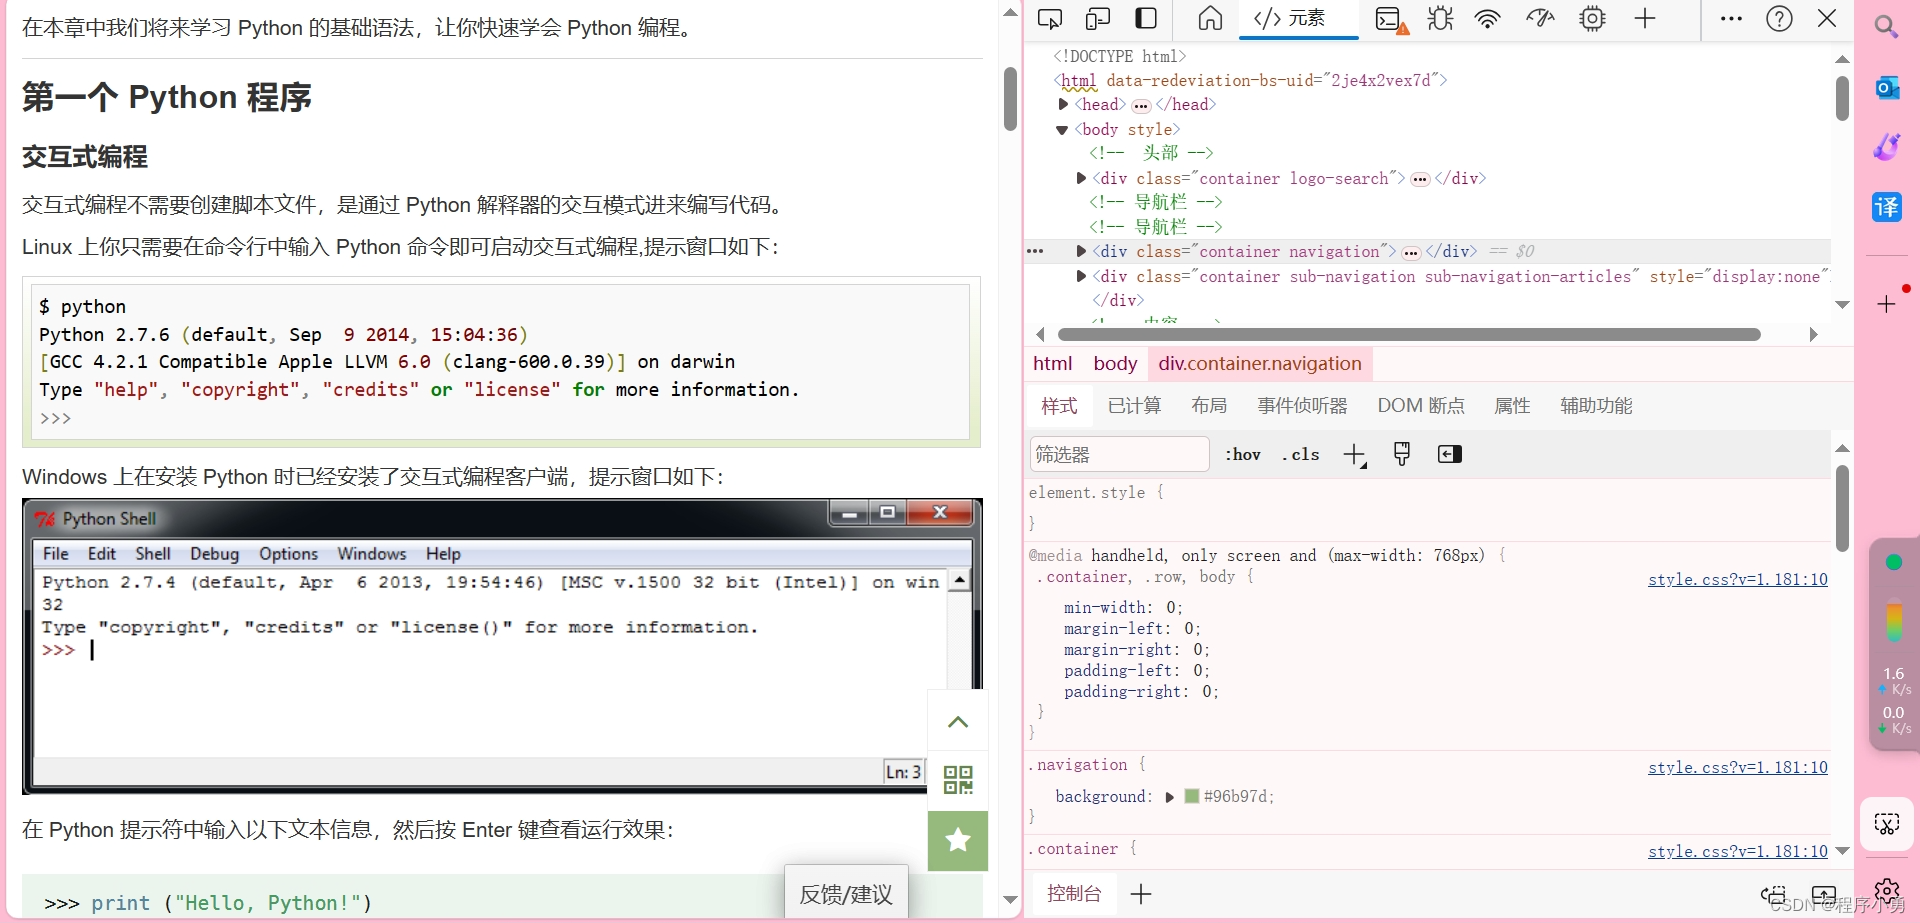Collapse the body element node
This screenshot has width=1920, height=923.
coord(1062,130)
